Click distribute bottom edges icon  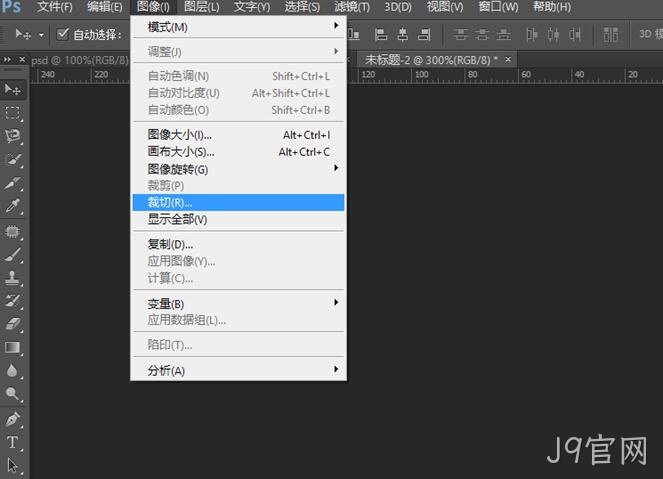503,34
